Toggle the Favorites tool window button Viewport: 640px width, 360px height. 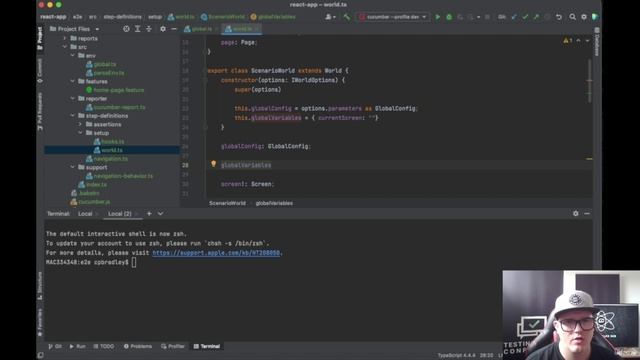click(x=40, y=322)
